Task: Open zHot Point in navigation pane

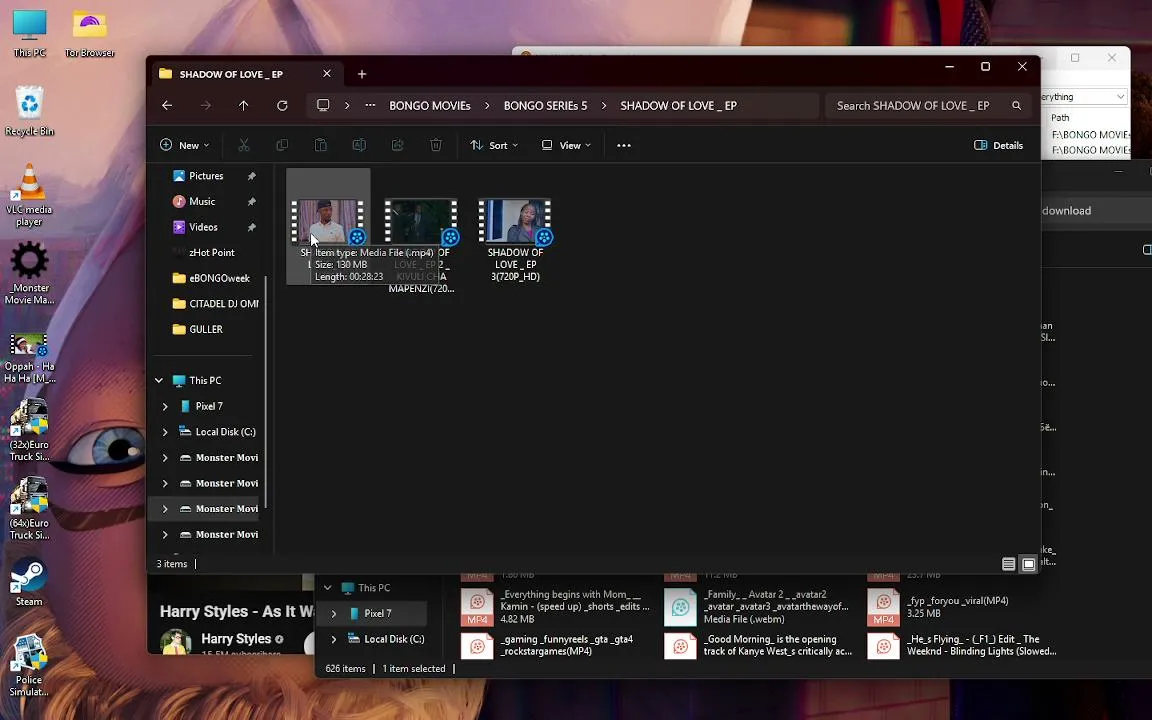Action: pyautogui.click(x=212, y=253)
